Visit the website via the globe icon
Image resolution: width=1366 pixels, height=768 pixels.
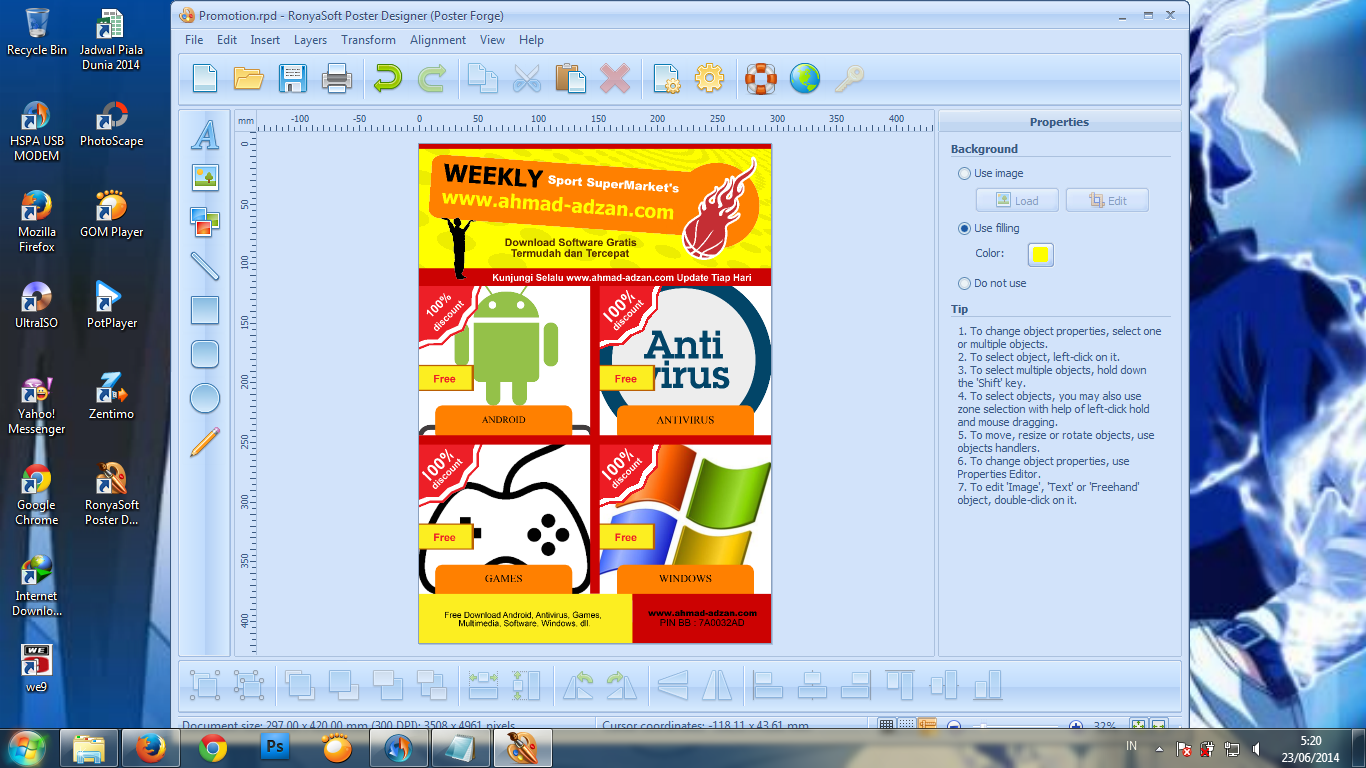(x=805, y=78)
